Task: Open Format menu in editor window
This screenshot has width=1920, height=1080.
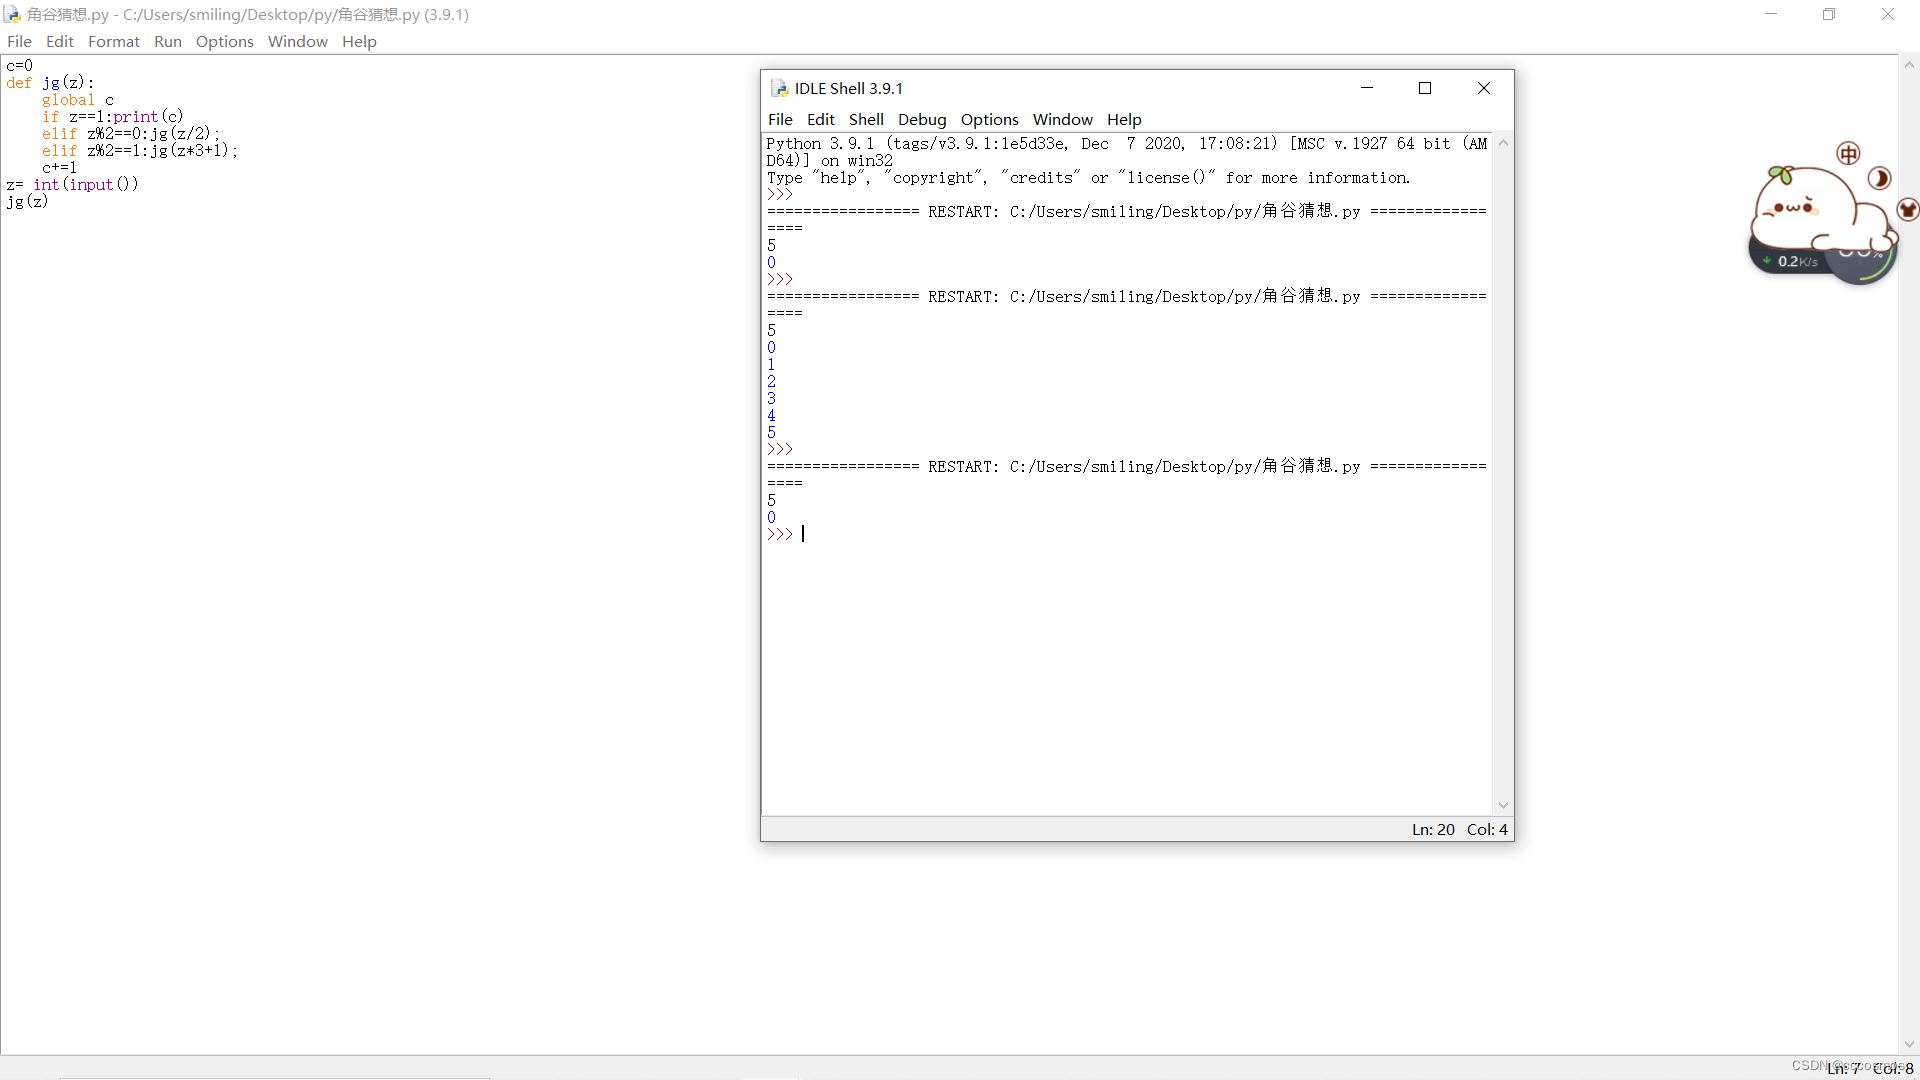Action: (114, 41)
